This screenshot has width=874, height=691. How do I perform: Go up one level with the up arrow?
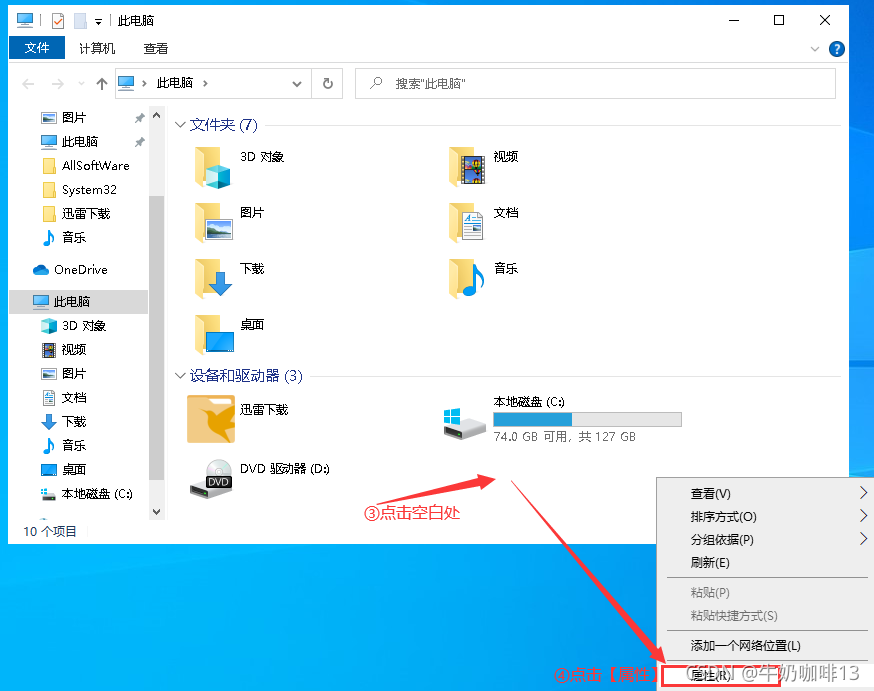101,84
